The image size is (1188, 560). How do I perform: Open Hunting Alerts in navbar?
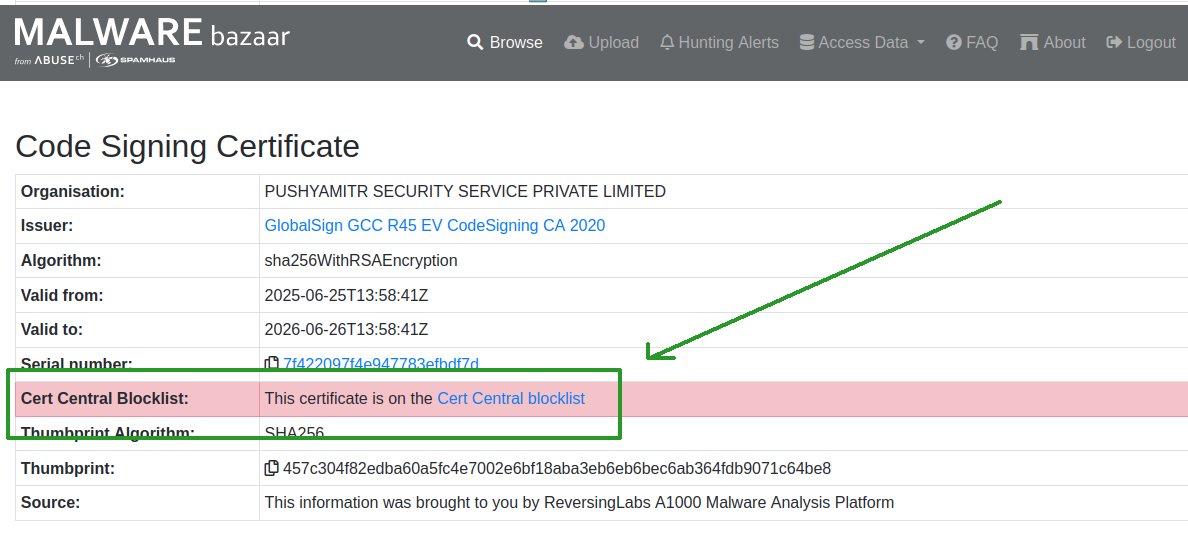tap(719, 42)
